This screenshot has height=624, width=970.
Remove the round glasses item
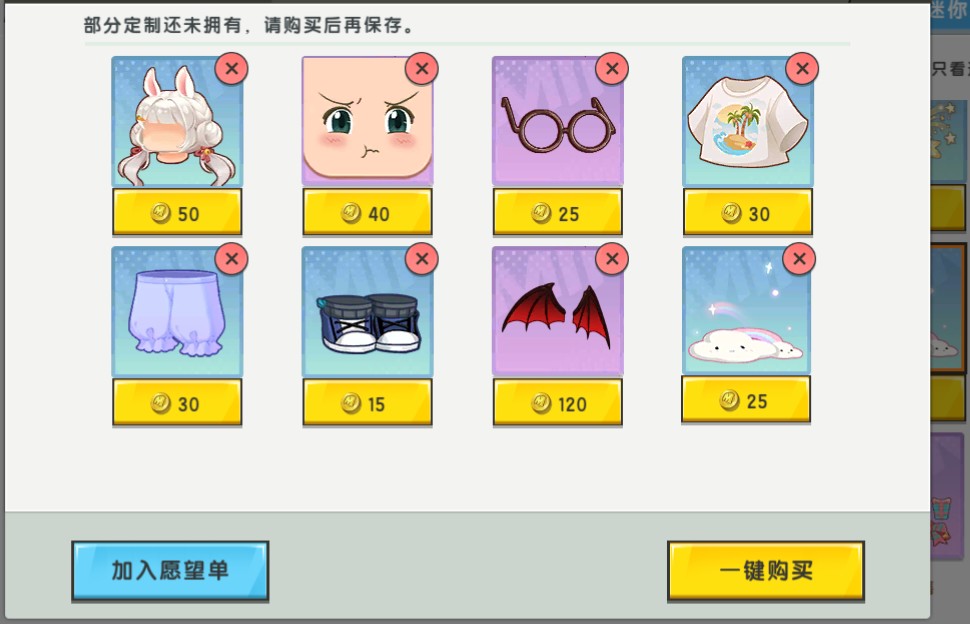tap(612, 69)
